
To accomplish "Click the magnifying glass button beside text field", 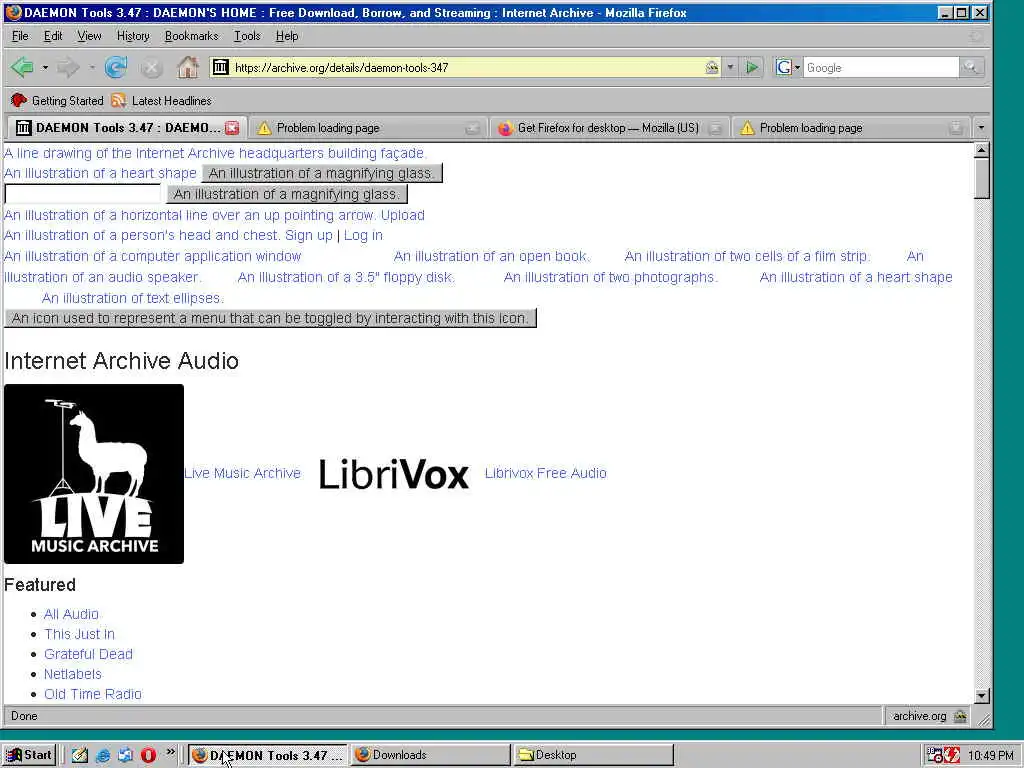I will click(x=287, y=194).
